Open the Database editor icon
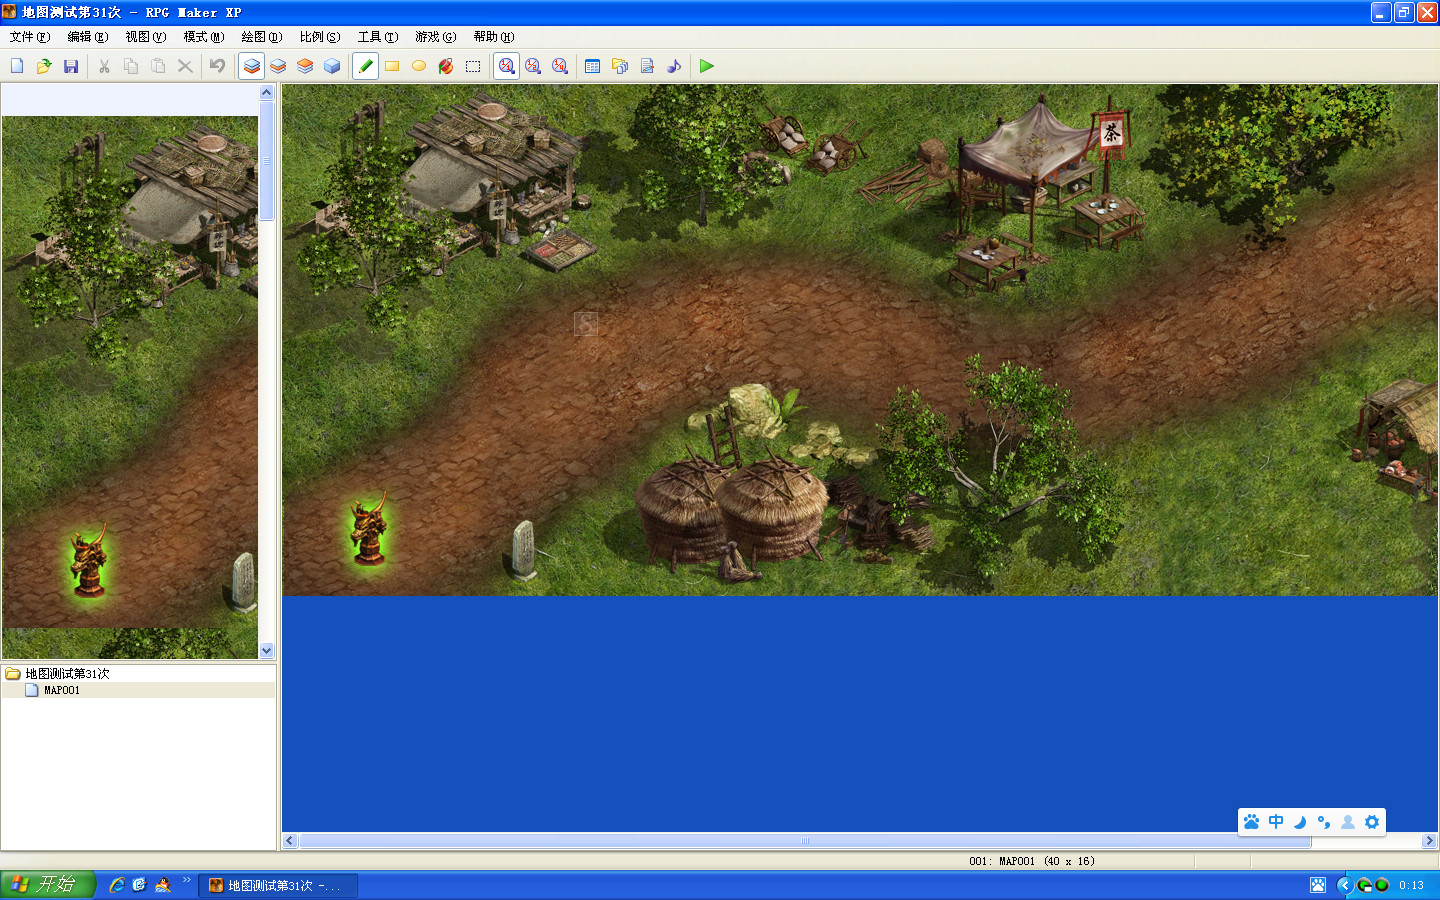 click(x=592, y=66)
